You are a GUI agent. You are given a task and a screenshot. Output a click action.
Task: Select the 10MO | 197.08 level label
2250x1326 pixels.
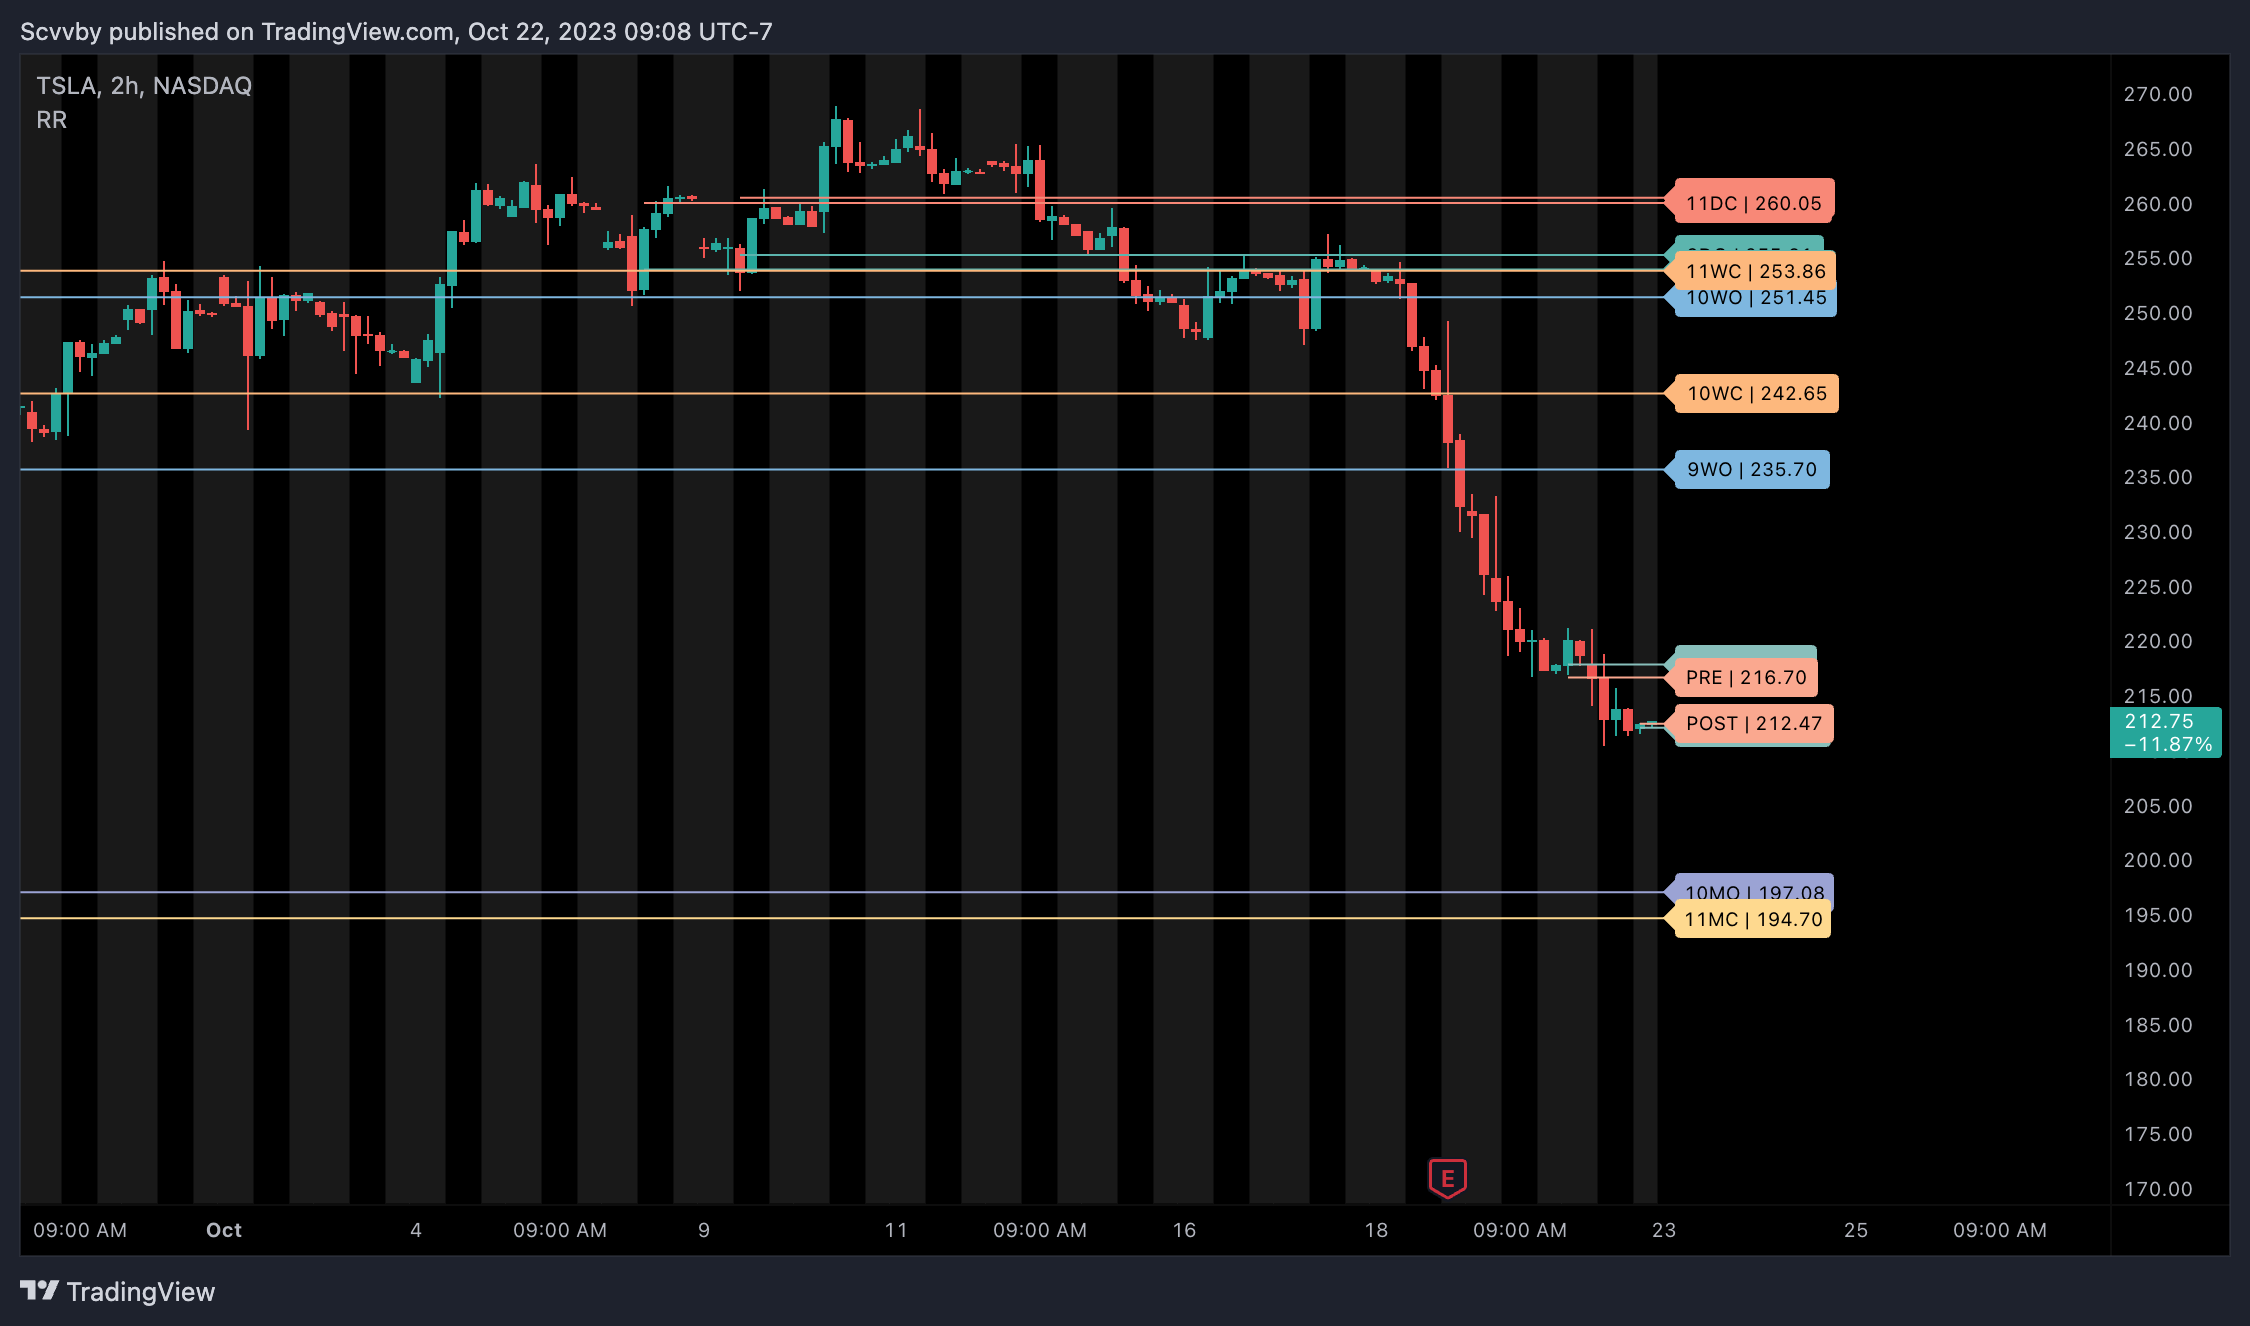pos(1750,889)
